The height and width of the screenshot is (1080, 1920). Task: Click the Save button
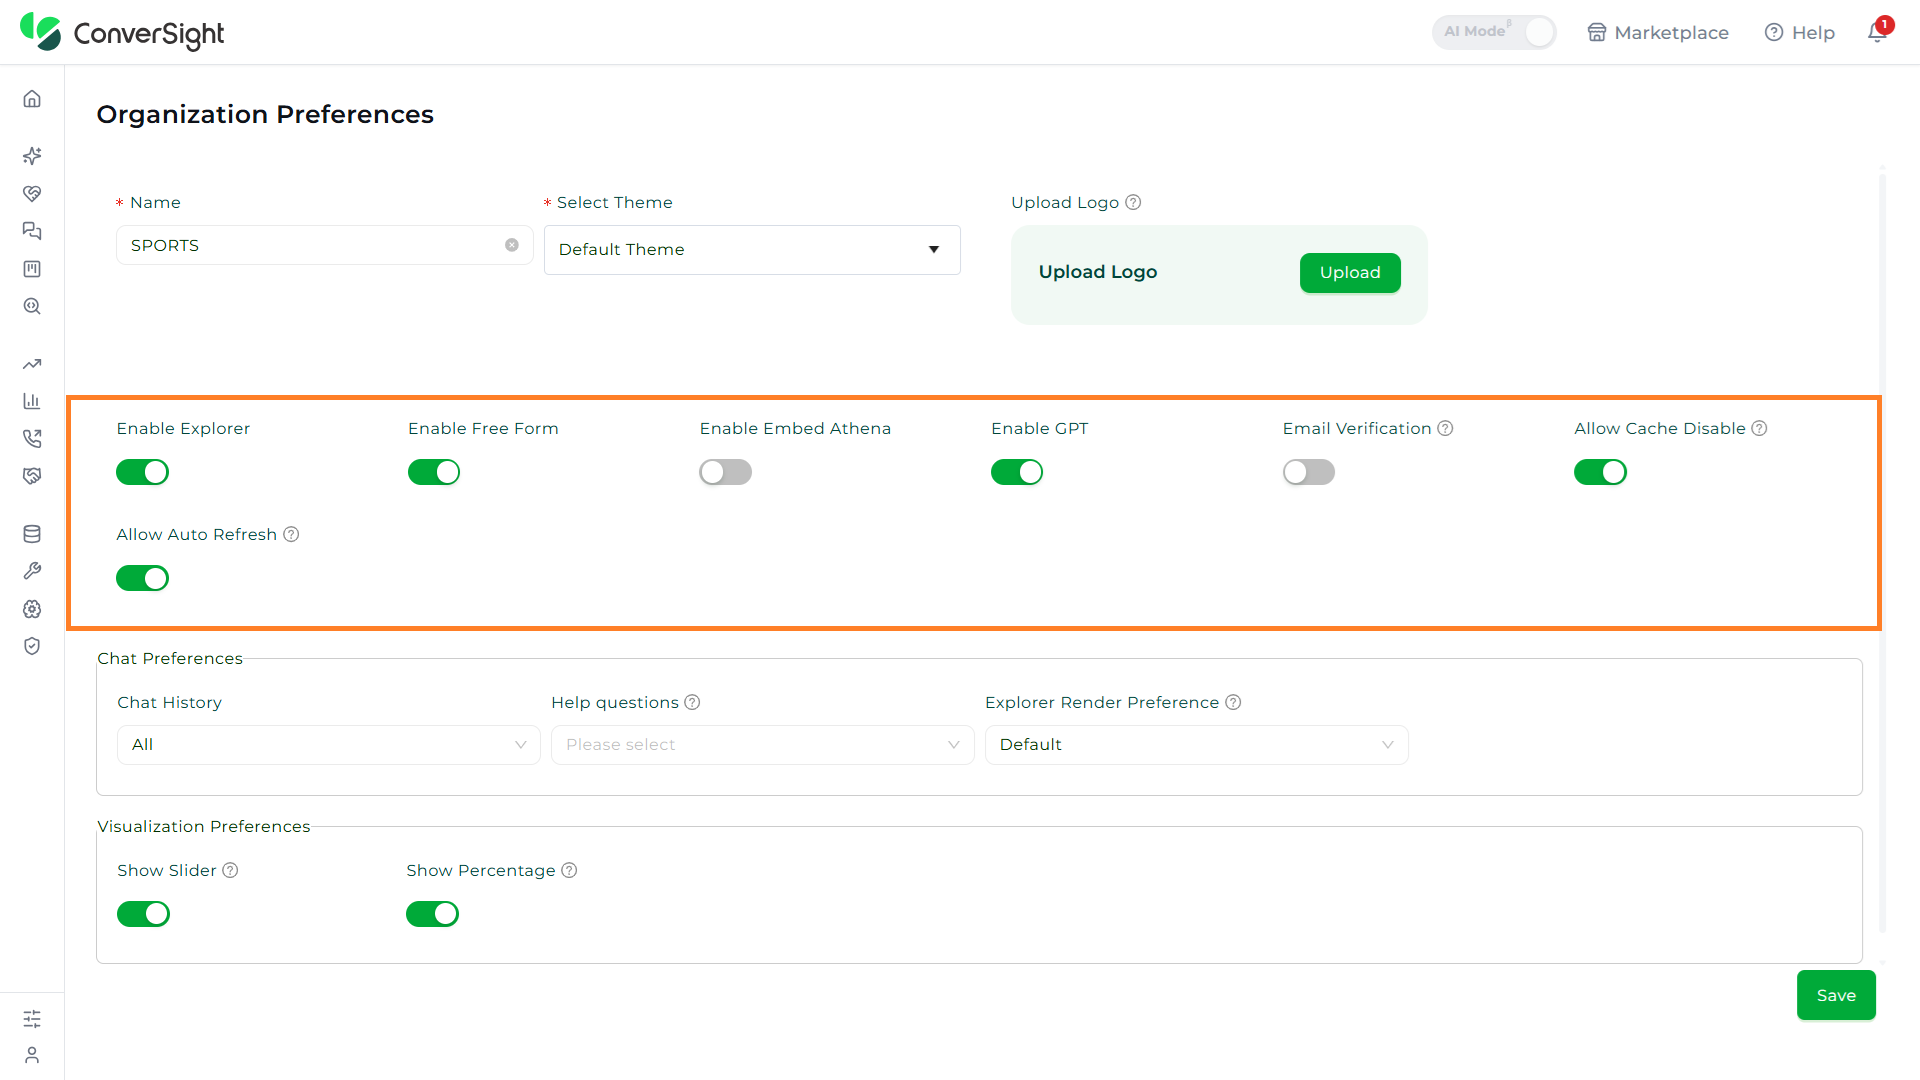click(x=1836, y=995)
